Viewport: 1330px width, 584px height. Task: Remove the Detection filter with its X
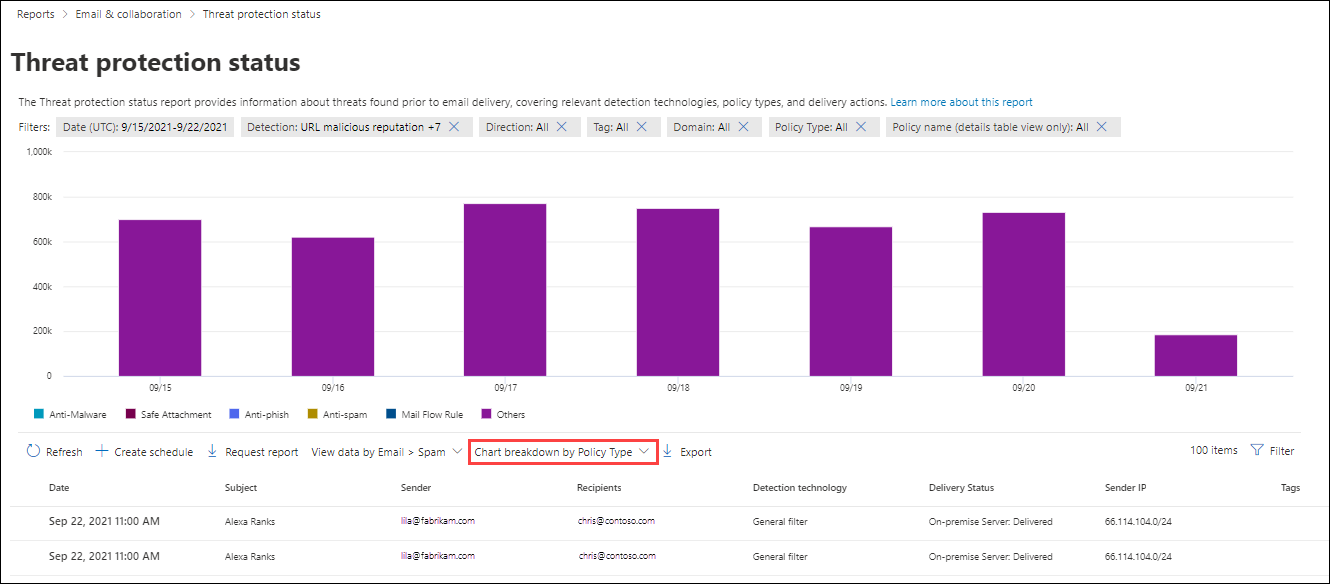point(454,127)
